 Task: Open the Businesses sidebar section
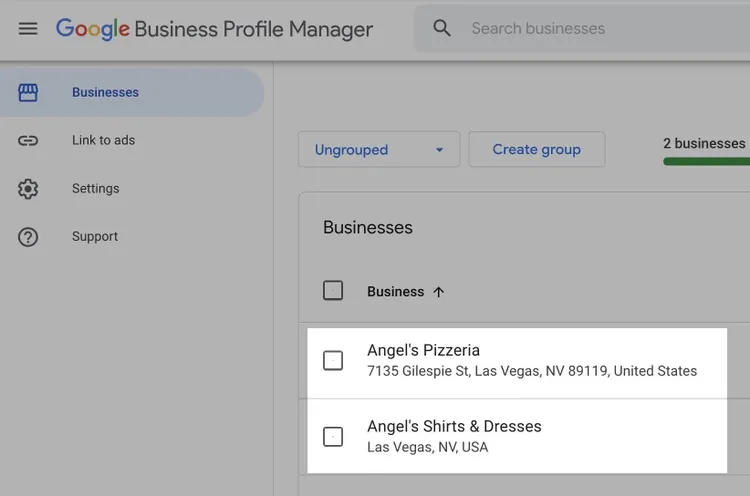coord(132,92)
